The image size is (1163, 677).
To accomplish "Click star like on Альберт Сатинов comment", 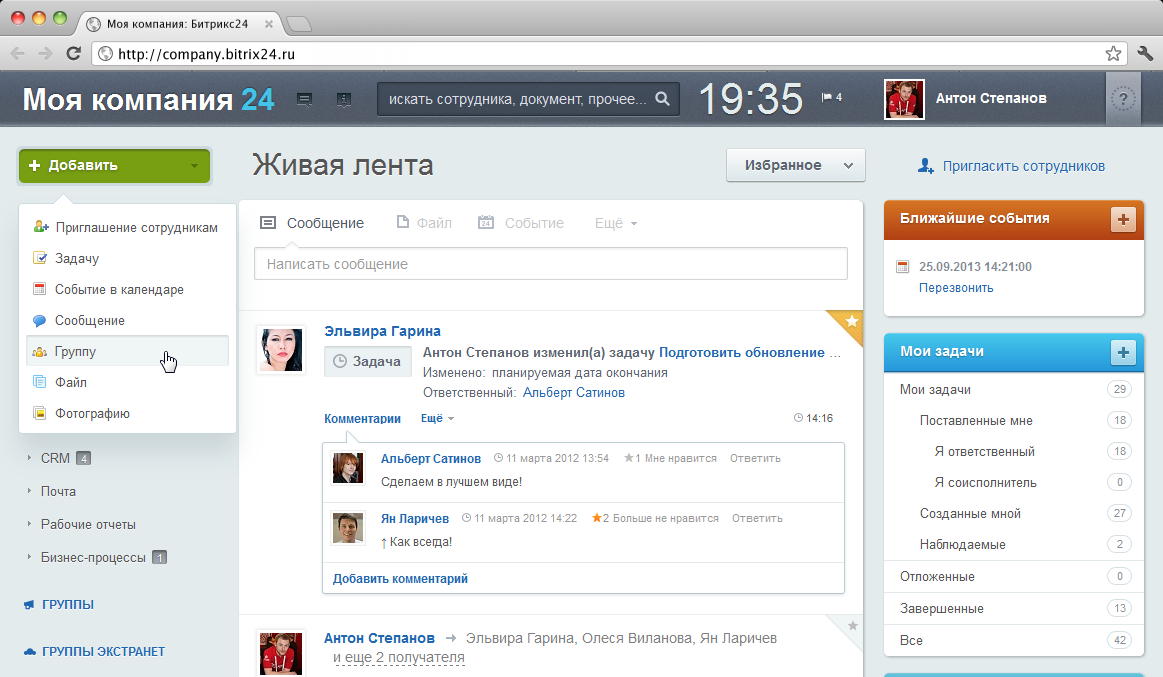I will pos(629,458).
